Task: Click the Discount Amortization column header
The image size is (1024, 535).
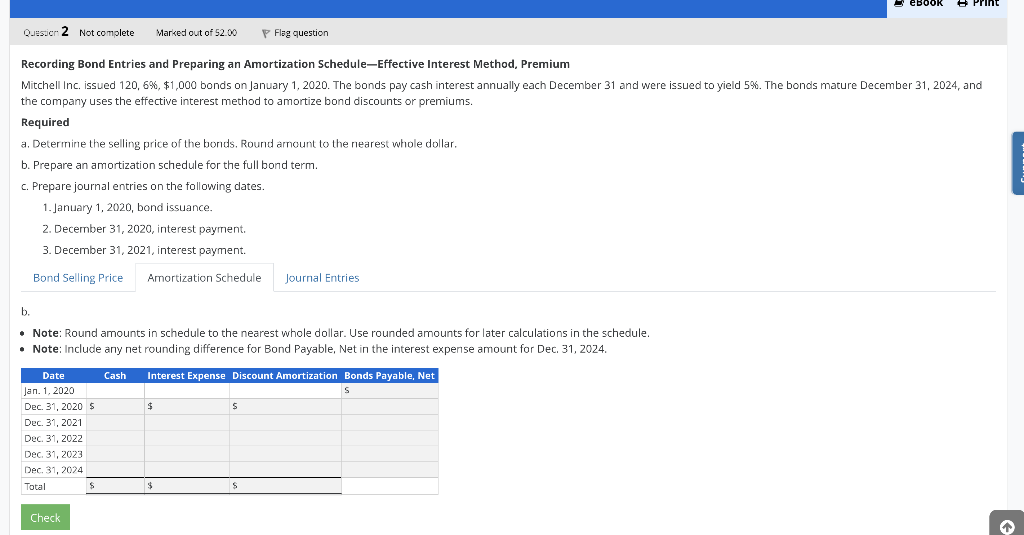Action: point(285,376)
